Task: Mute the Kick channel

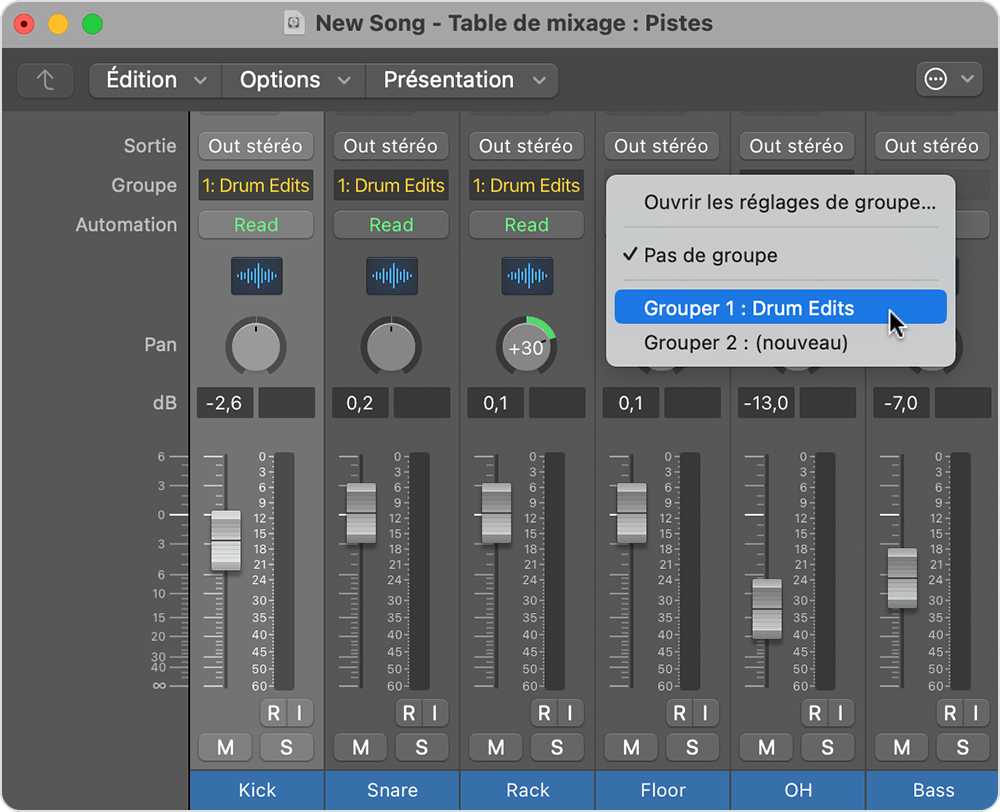Action: tap(225, 747)
